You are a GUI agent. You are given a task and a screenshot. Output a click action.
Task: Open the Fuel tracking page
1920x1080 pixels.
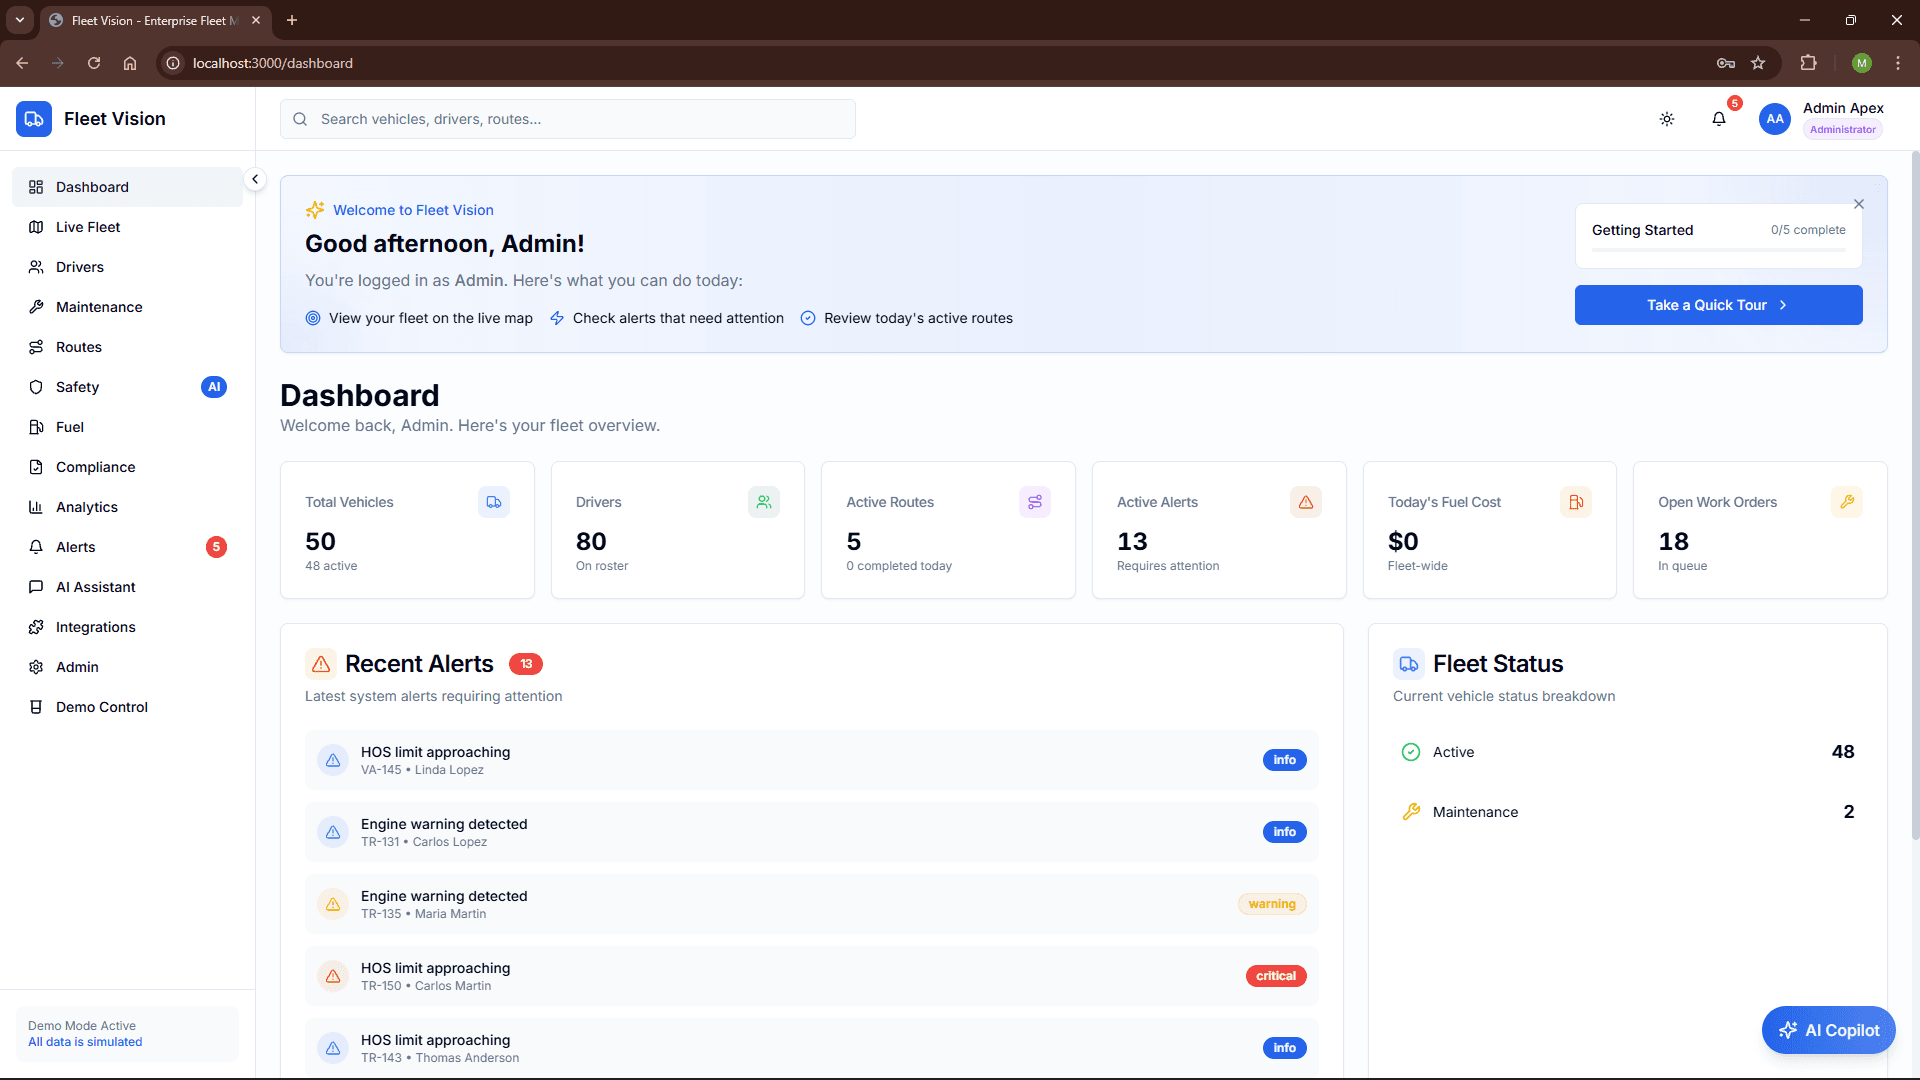[x=70, y=427]
